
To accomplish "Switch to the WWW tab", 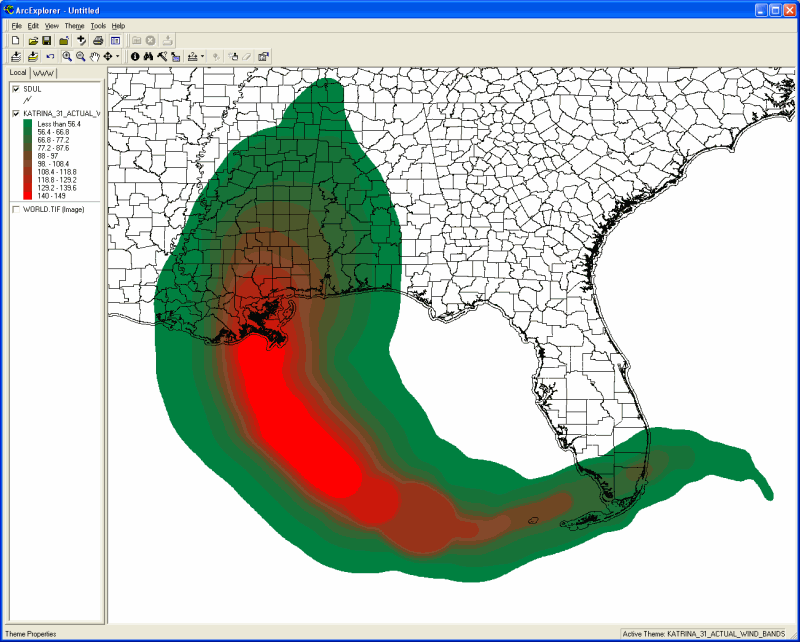I will 44,73.
